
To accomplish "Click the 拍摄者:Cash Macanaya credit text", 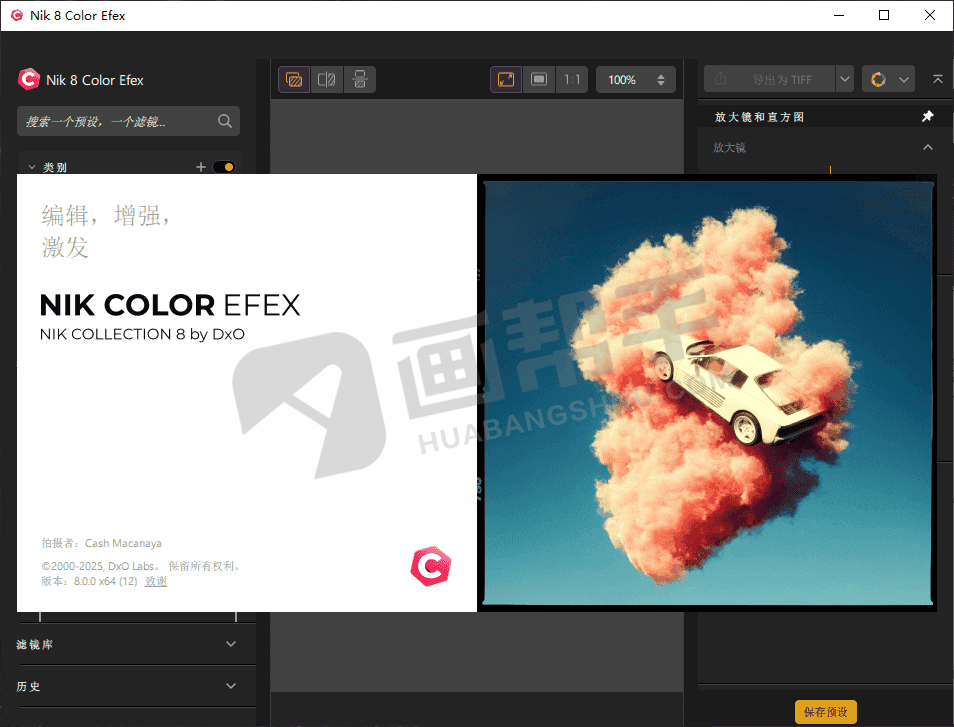I will pos(102,543).
